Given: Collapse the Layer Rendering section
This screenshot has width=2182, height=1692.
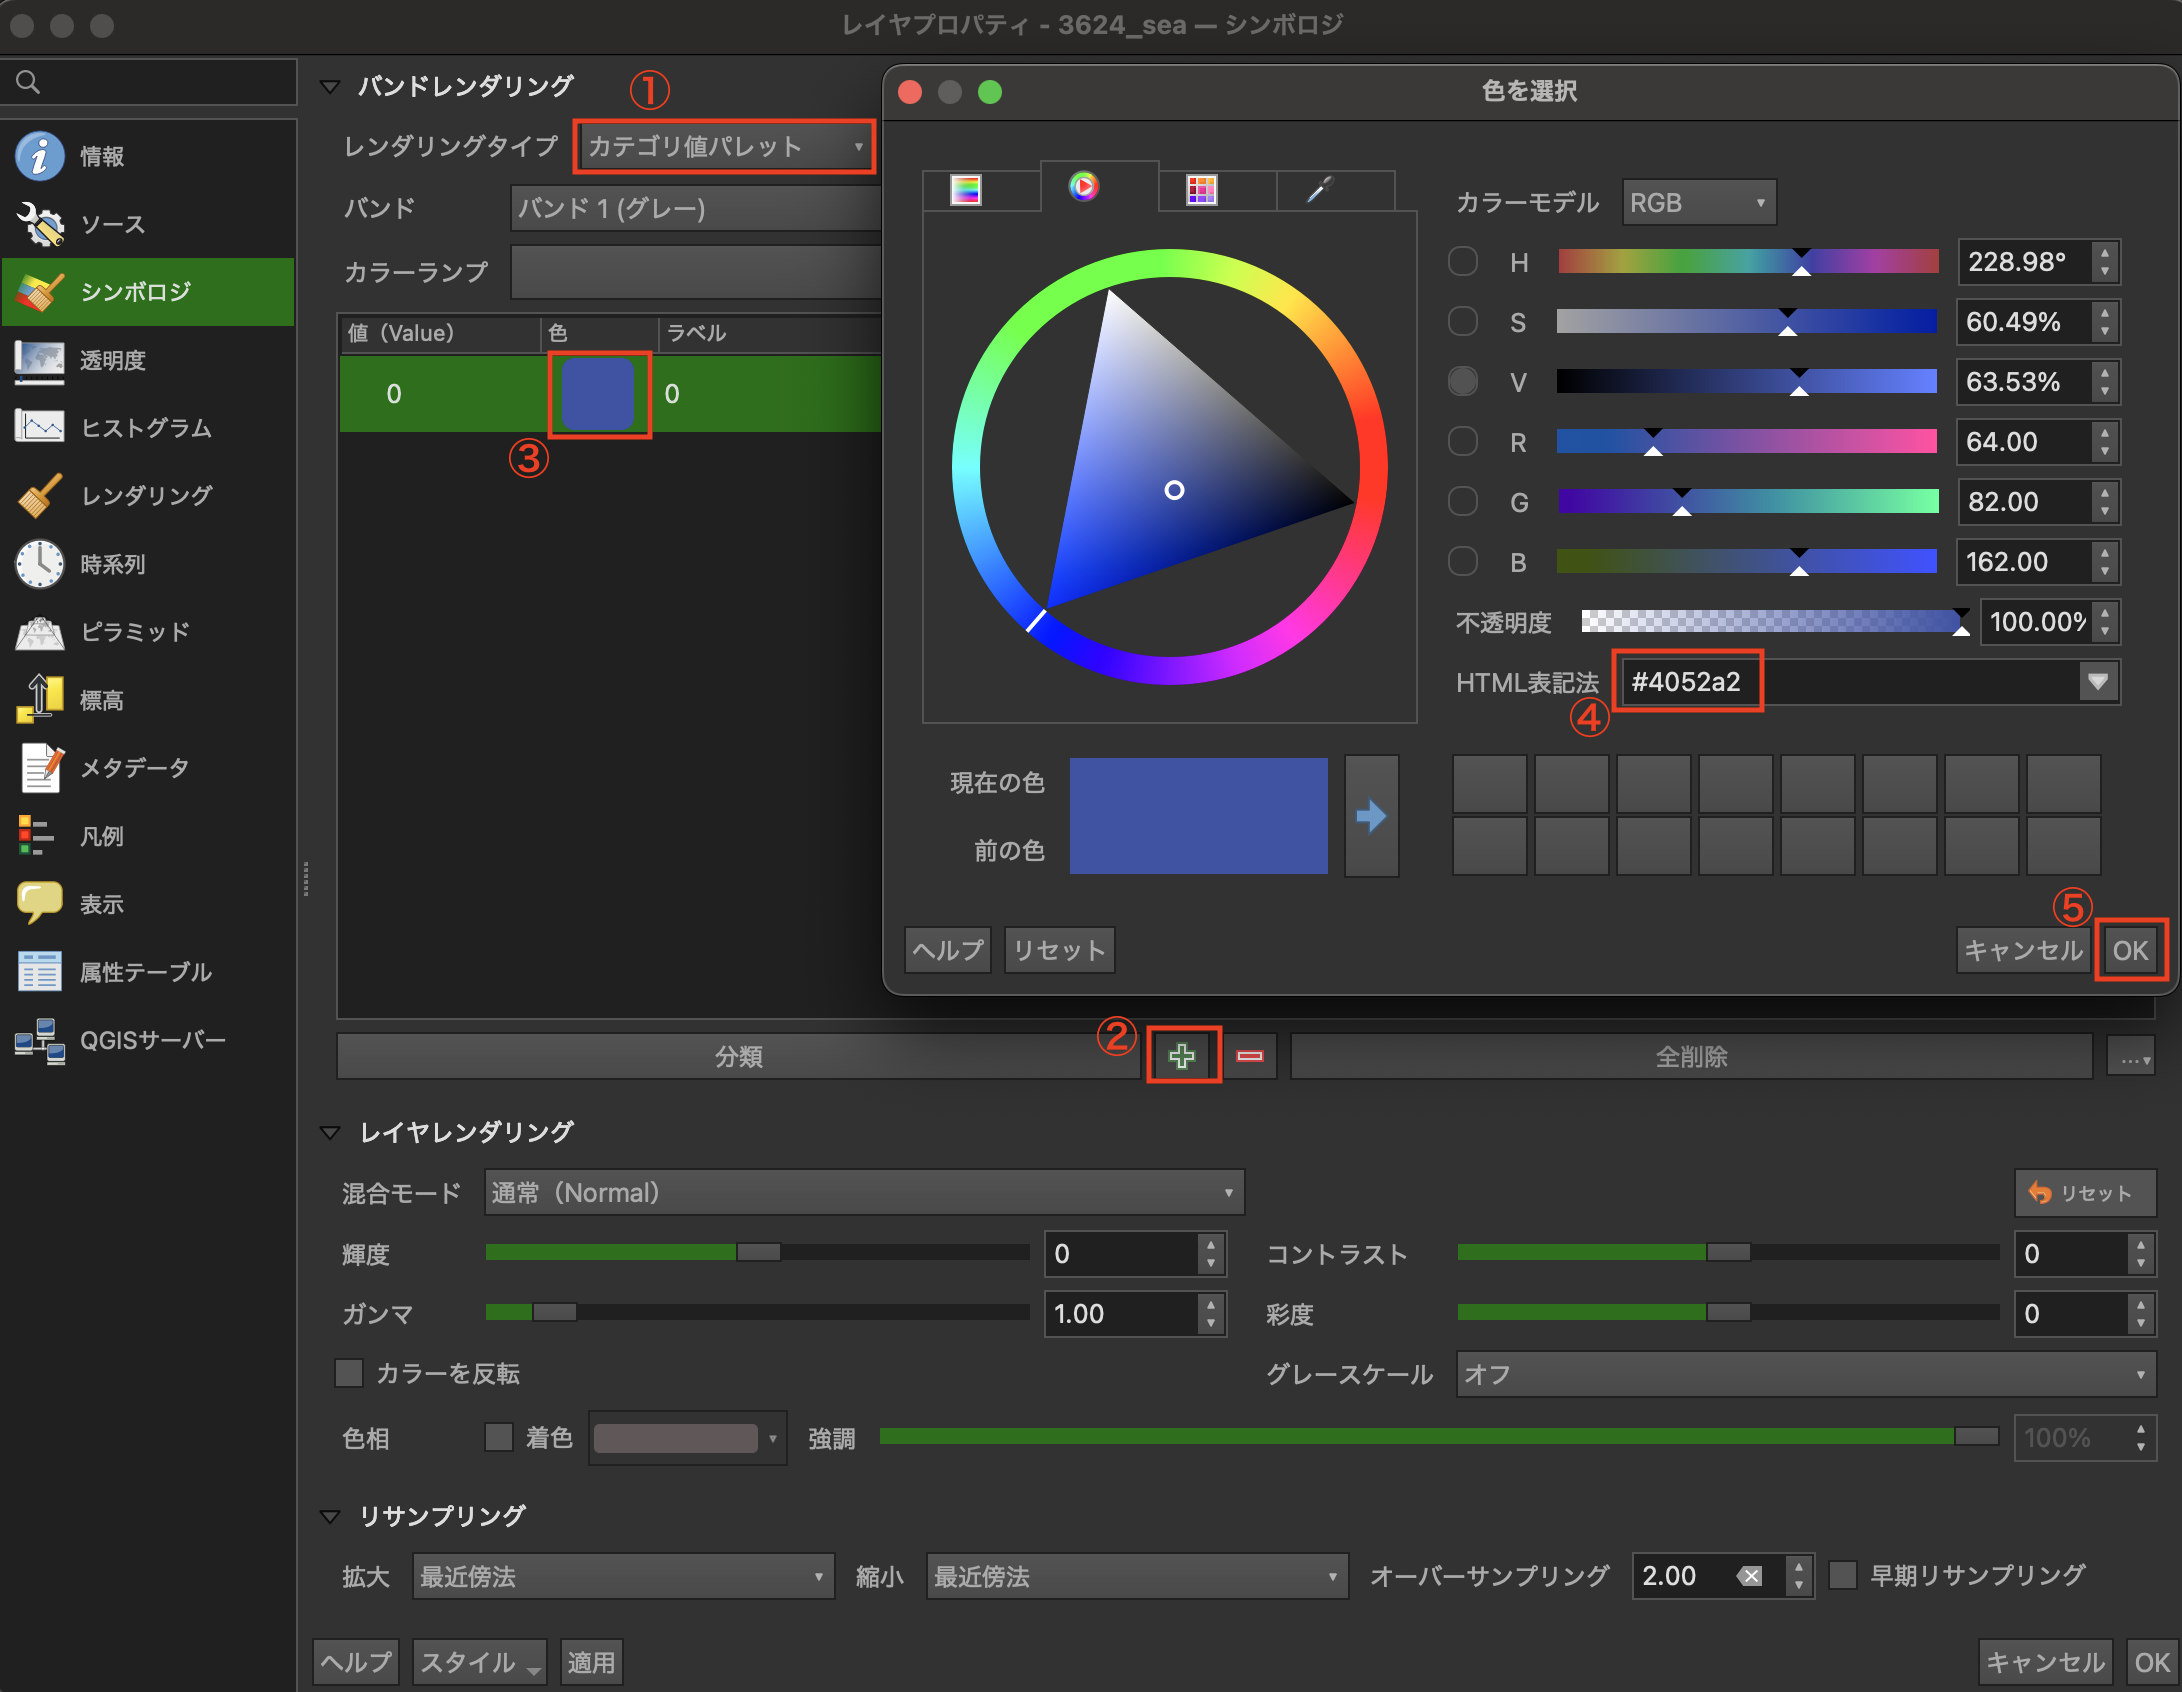Looking at the screenshot, I should pyautogui.click(x=330, y=1132).
